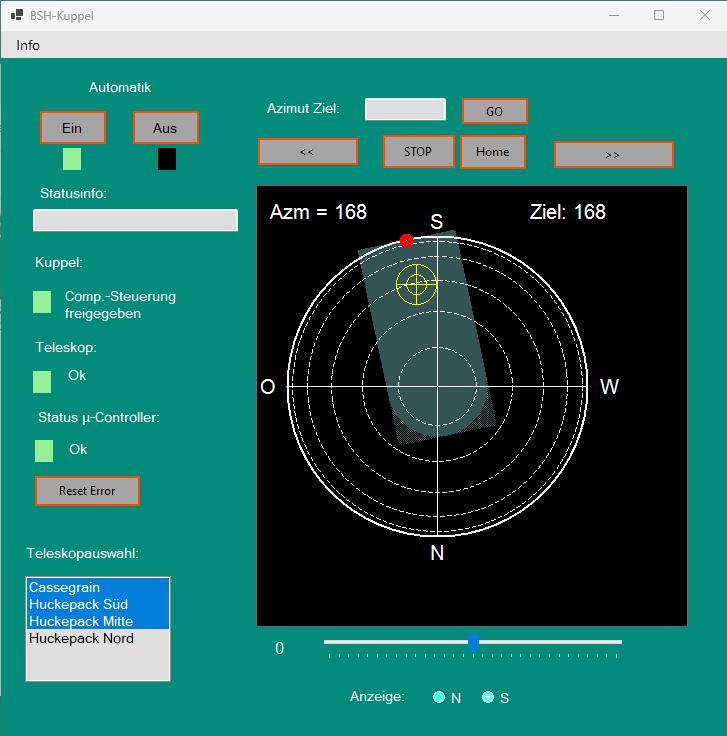Click the green Teleskop status indicator
This screenshot has width=727, height=736.
[42, 381]
